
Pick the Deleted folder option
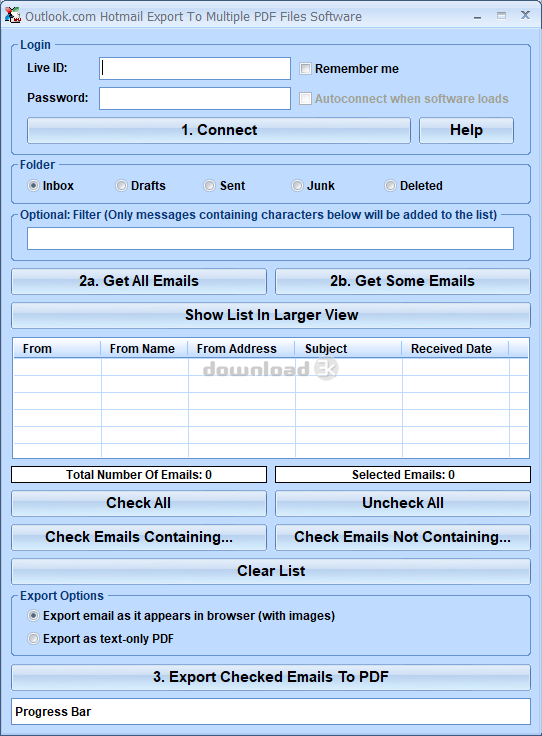(x=390, y=186)
